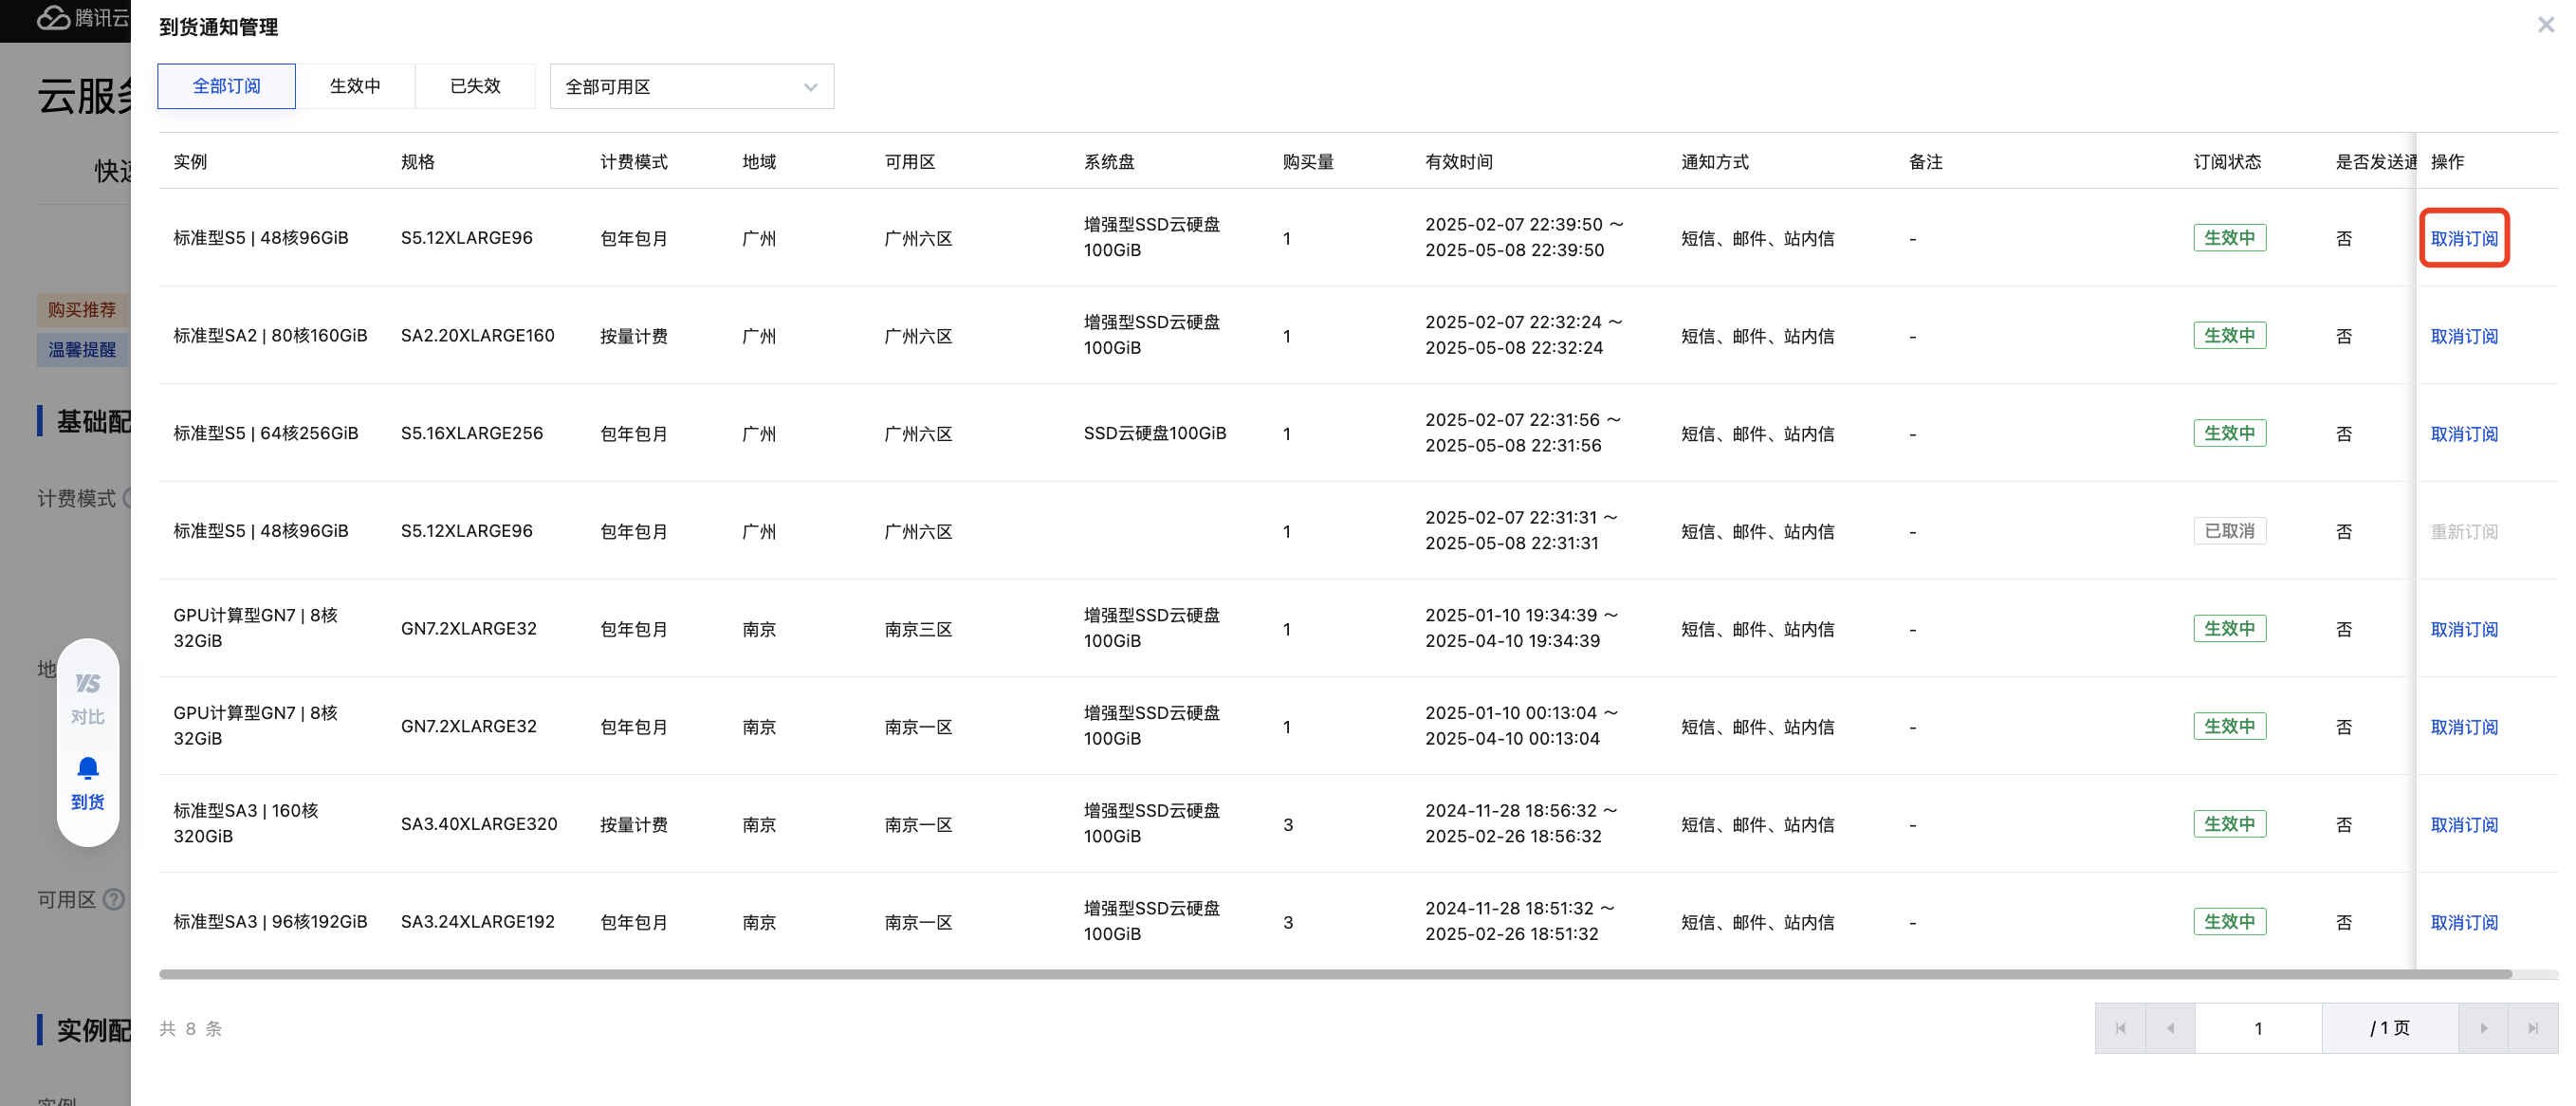Go to next page arrow
Viewport: 2576px width, 1106px height.
coord(2483,1028)
